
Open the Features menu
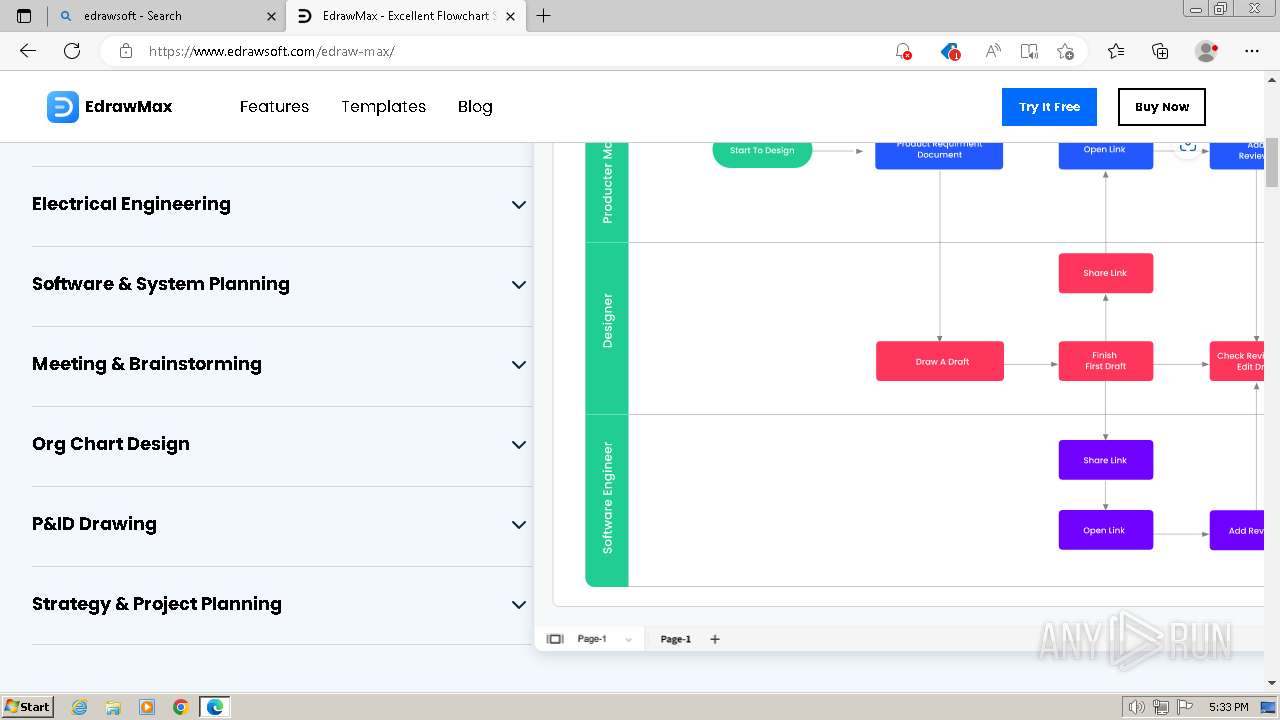(x=274, y=106)
